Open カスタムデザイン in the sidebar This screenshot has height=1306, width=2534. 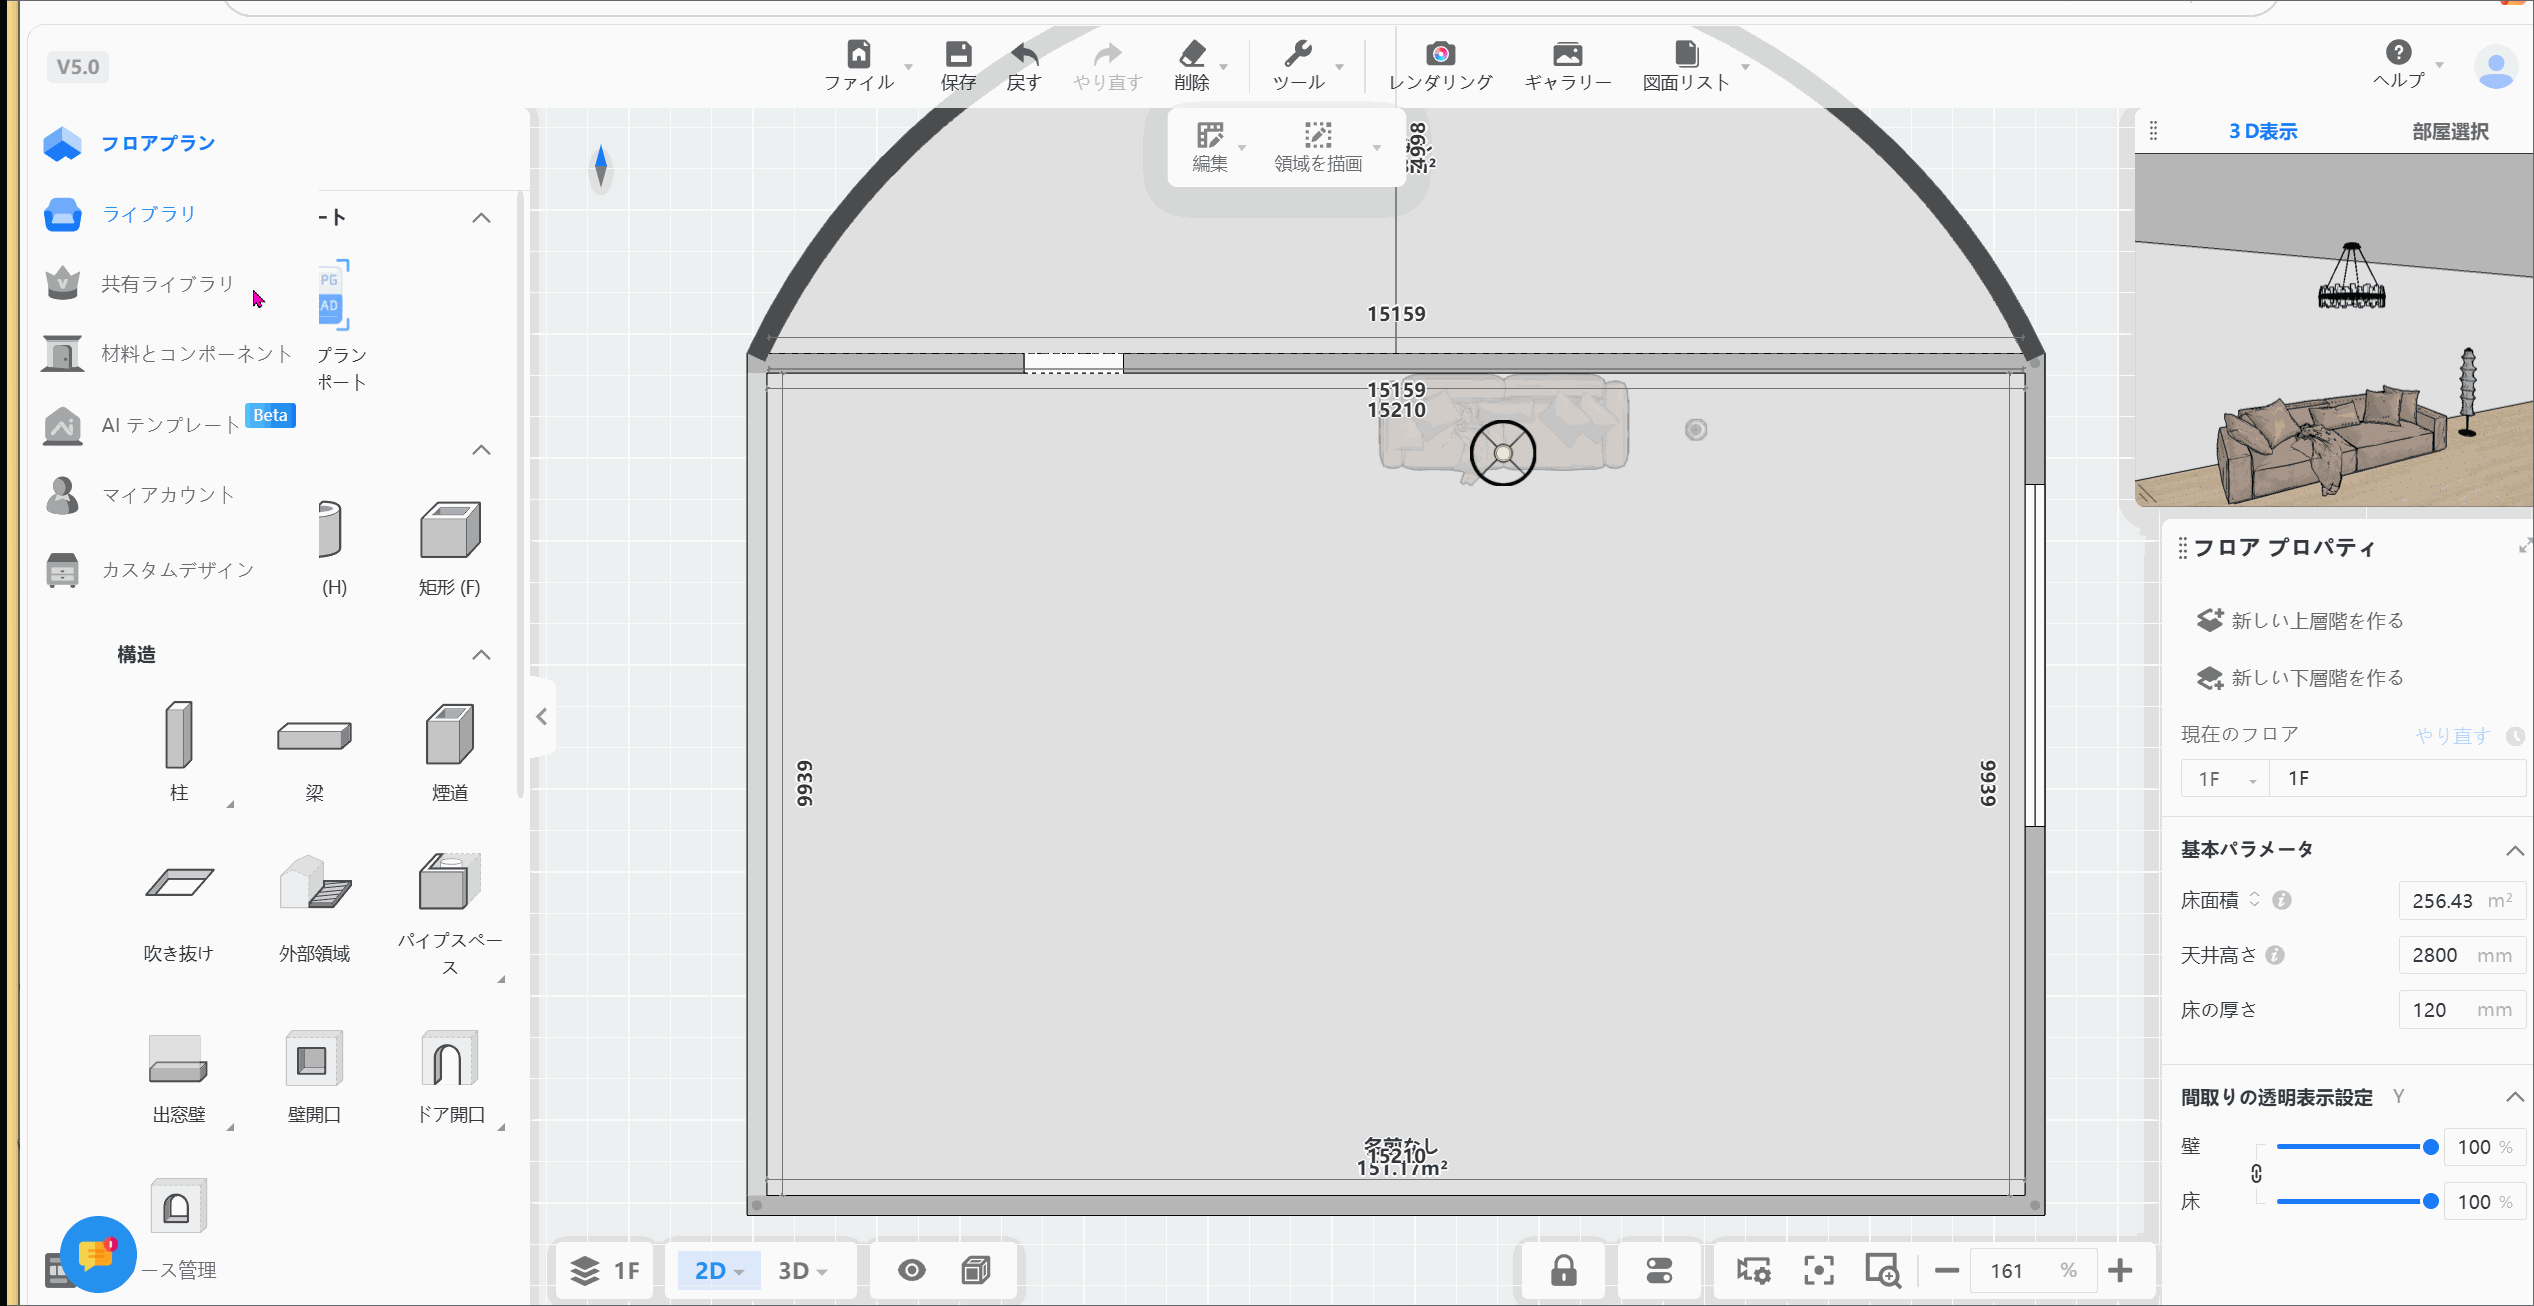click(150, 570)
